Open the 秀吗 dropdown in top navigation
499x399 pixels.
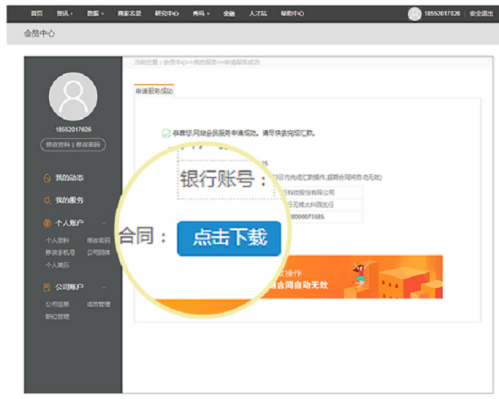[201, 14]
